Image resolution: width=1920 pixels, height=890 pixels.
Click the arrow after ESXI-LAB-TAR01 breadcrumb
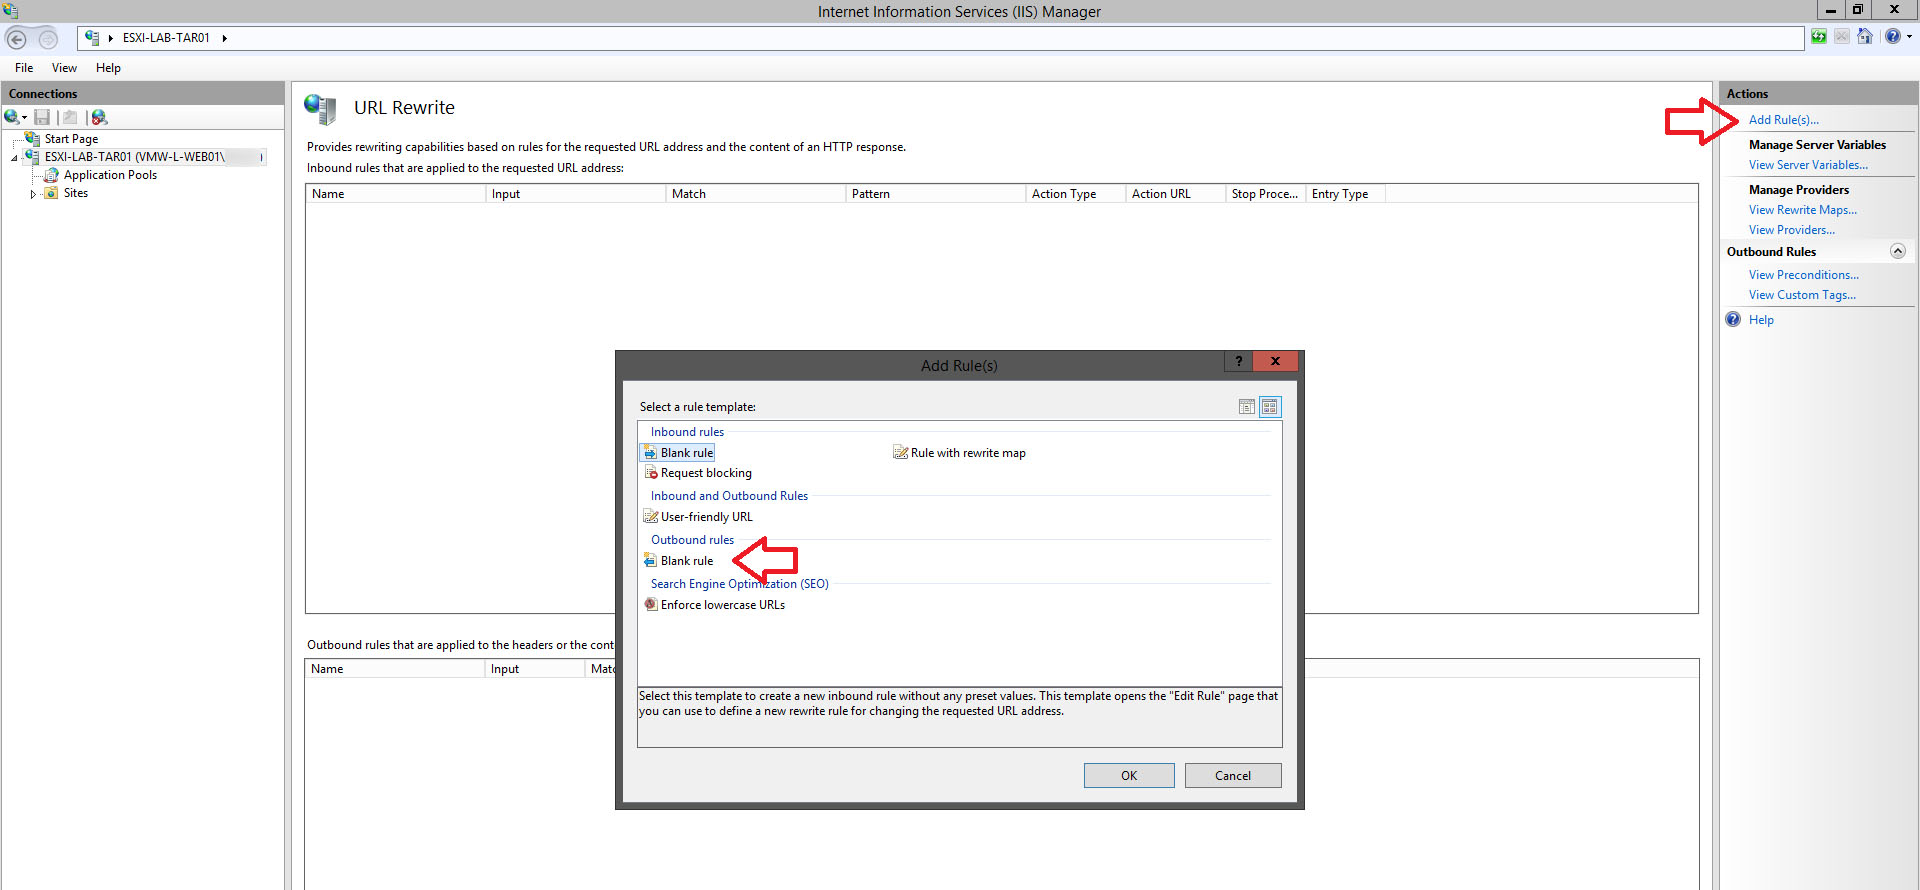point(225,38)
